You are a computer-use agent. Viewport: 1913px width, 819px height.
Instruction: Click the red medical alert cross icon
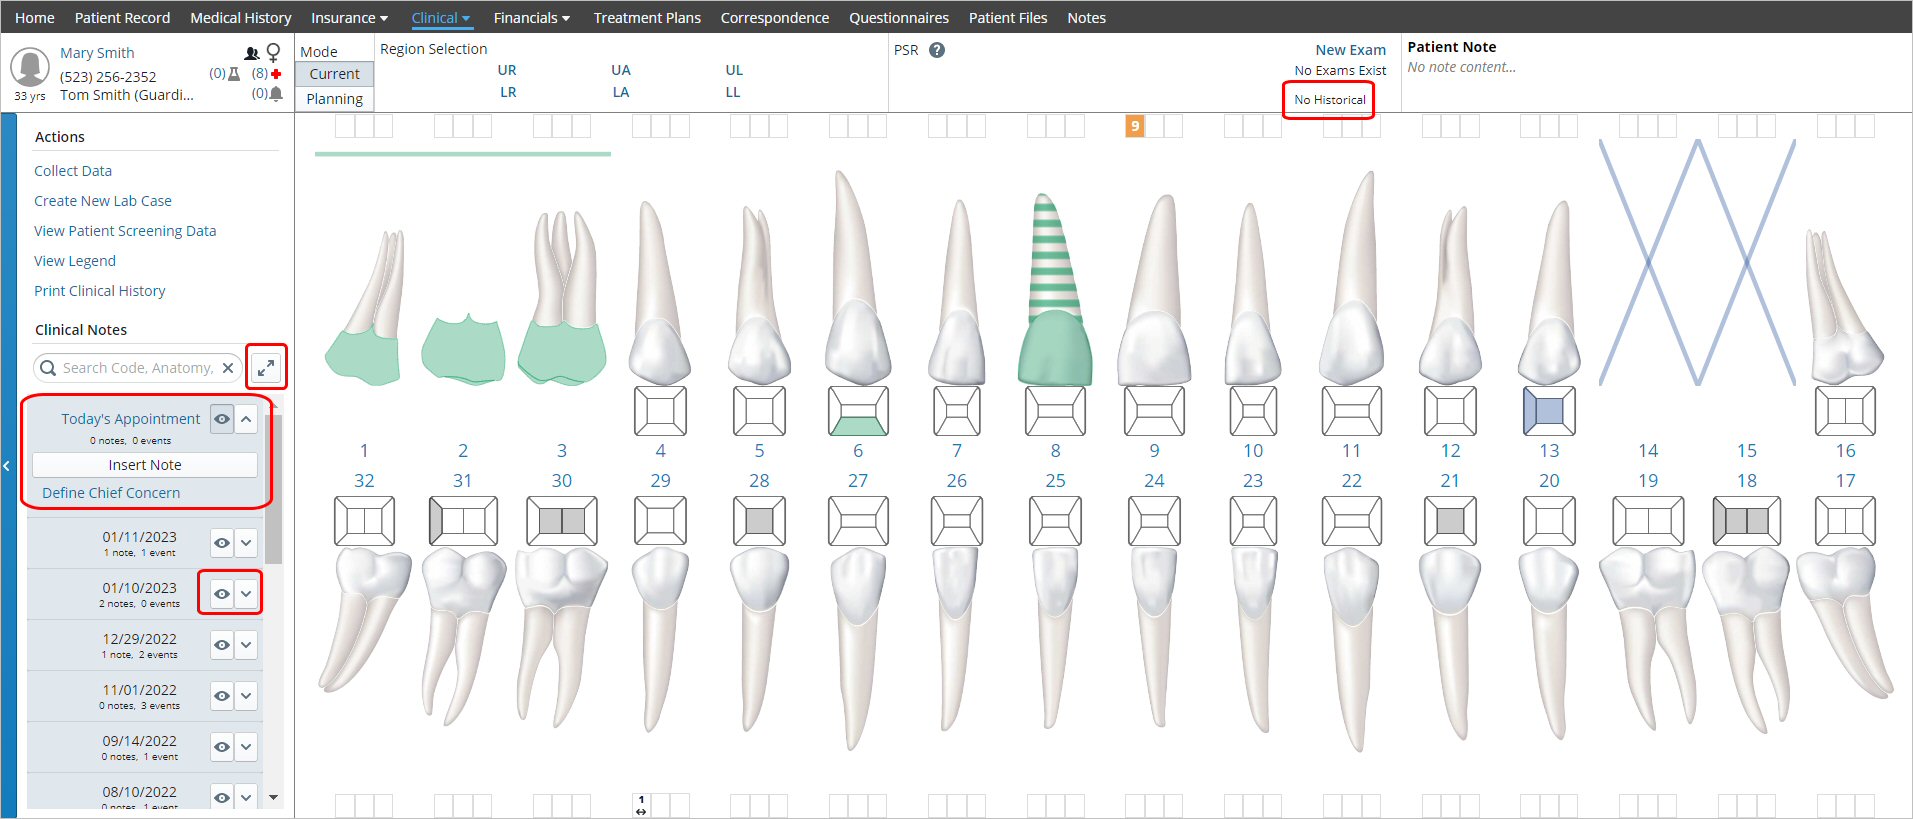click(x=276, y=74)
